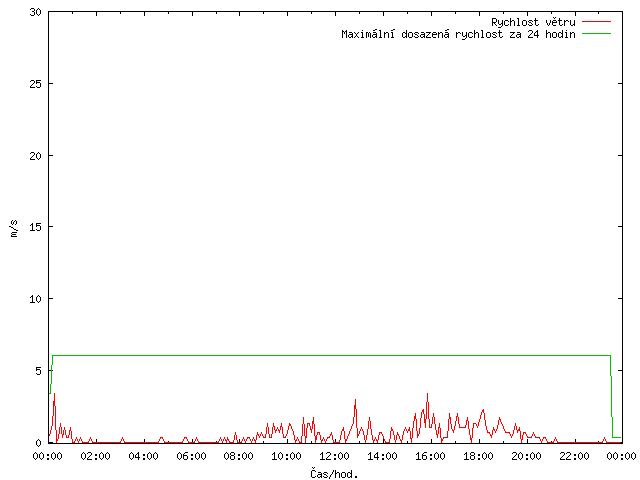This screenshot has width=640, height=480.
Task: Click the x-axis title 'Čas/hod.'
Action: [334, 474]
